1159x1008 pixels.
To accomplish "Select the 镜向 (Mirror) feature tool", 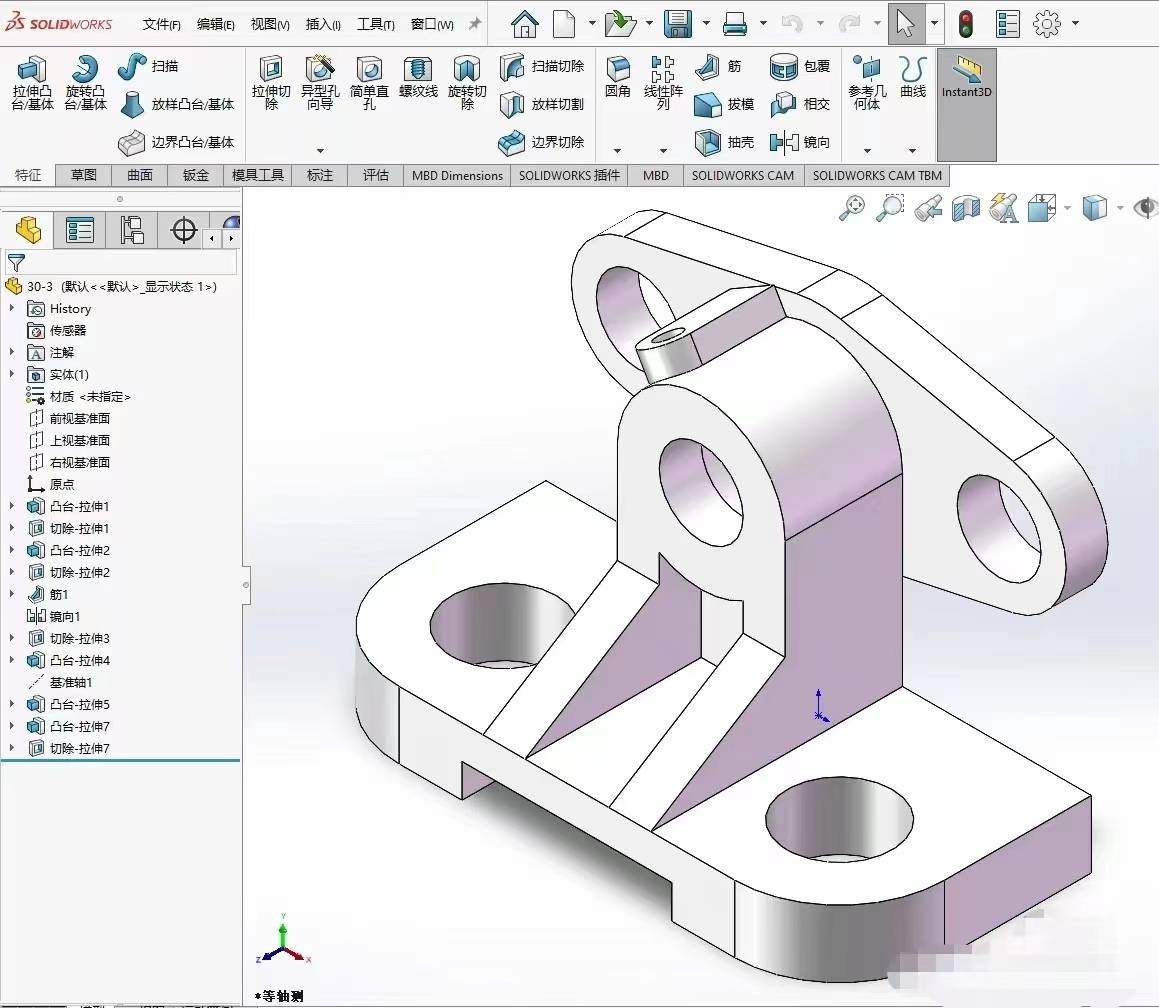I will (x=801, y=142).
